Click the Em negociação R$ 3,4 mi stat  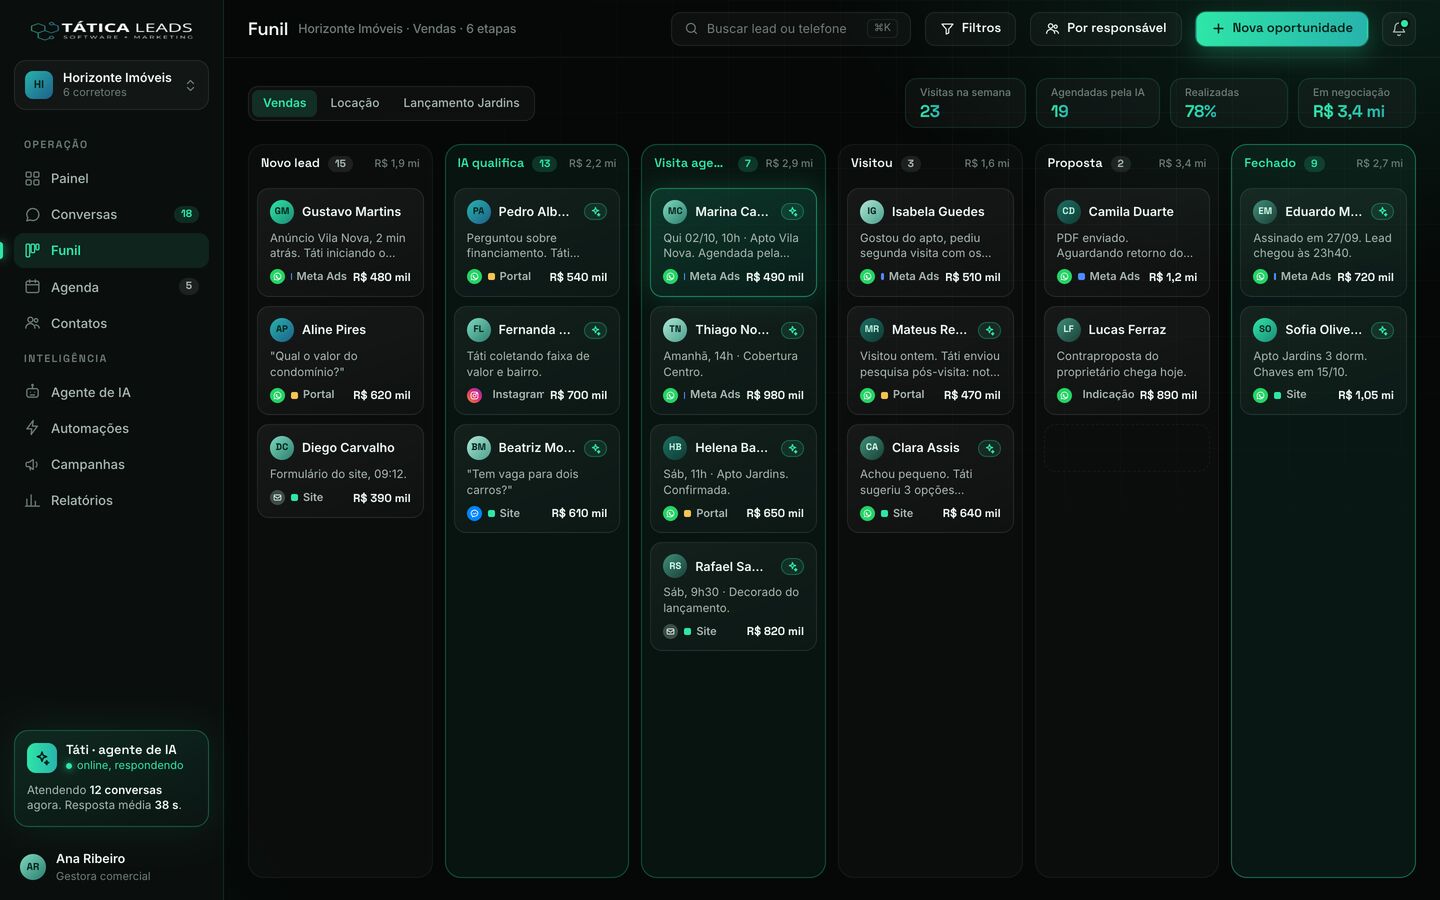pyautogui.click(x=1356, y=103)
